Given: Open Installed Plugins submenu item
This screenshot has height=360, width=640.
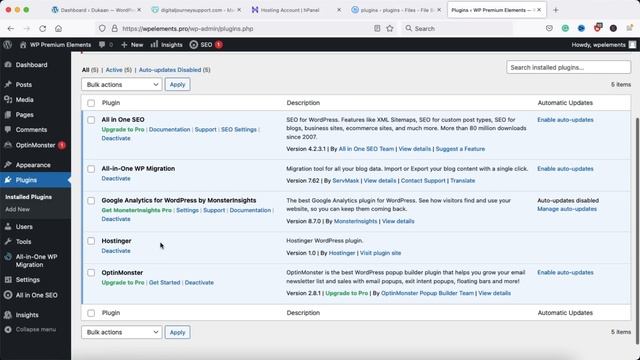Looking at the screenshot, I should click(x=29, y=197).
